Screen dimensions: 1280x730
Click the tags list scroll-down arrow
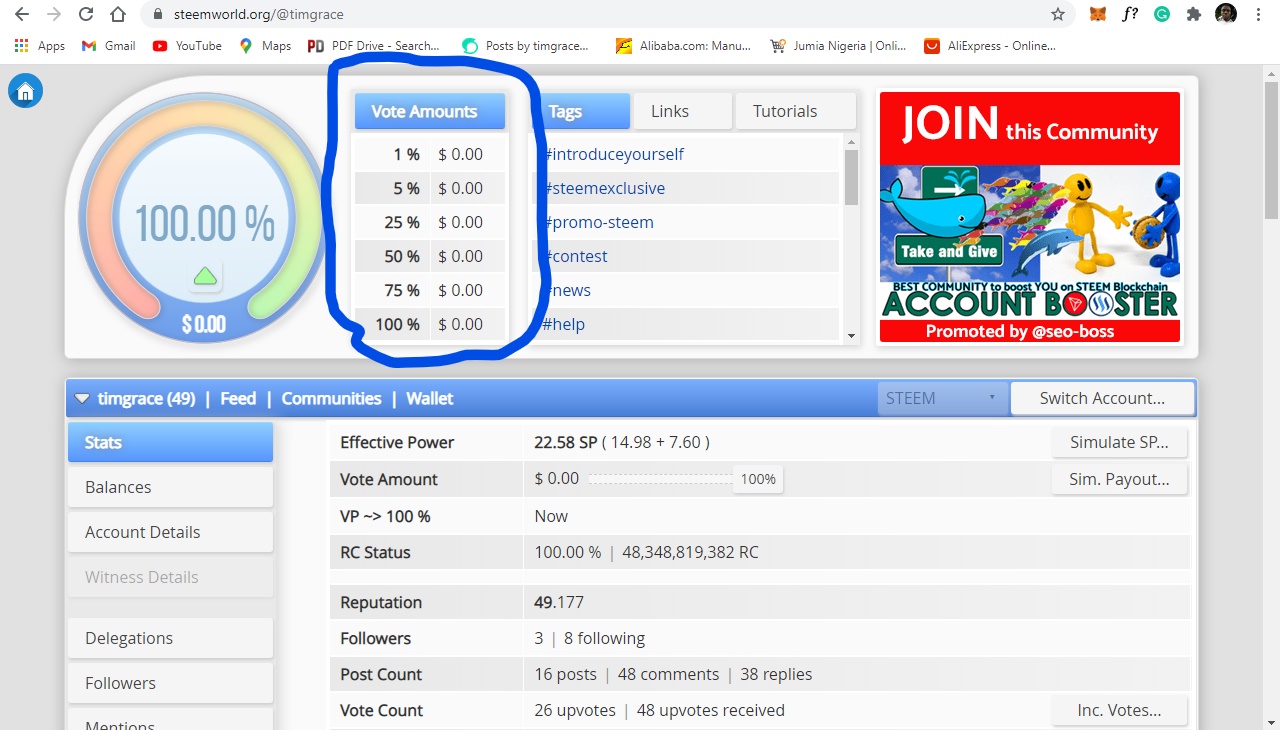coord(851,336)
